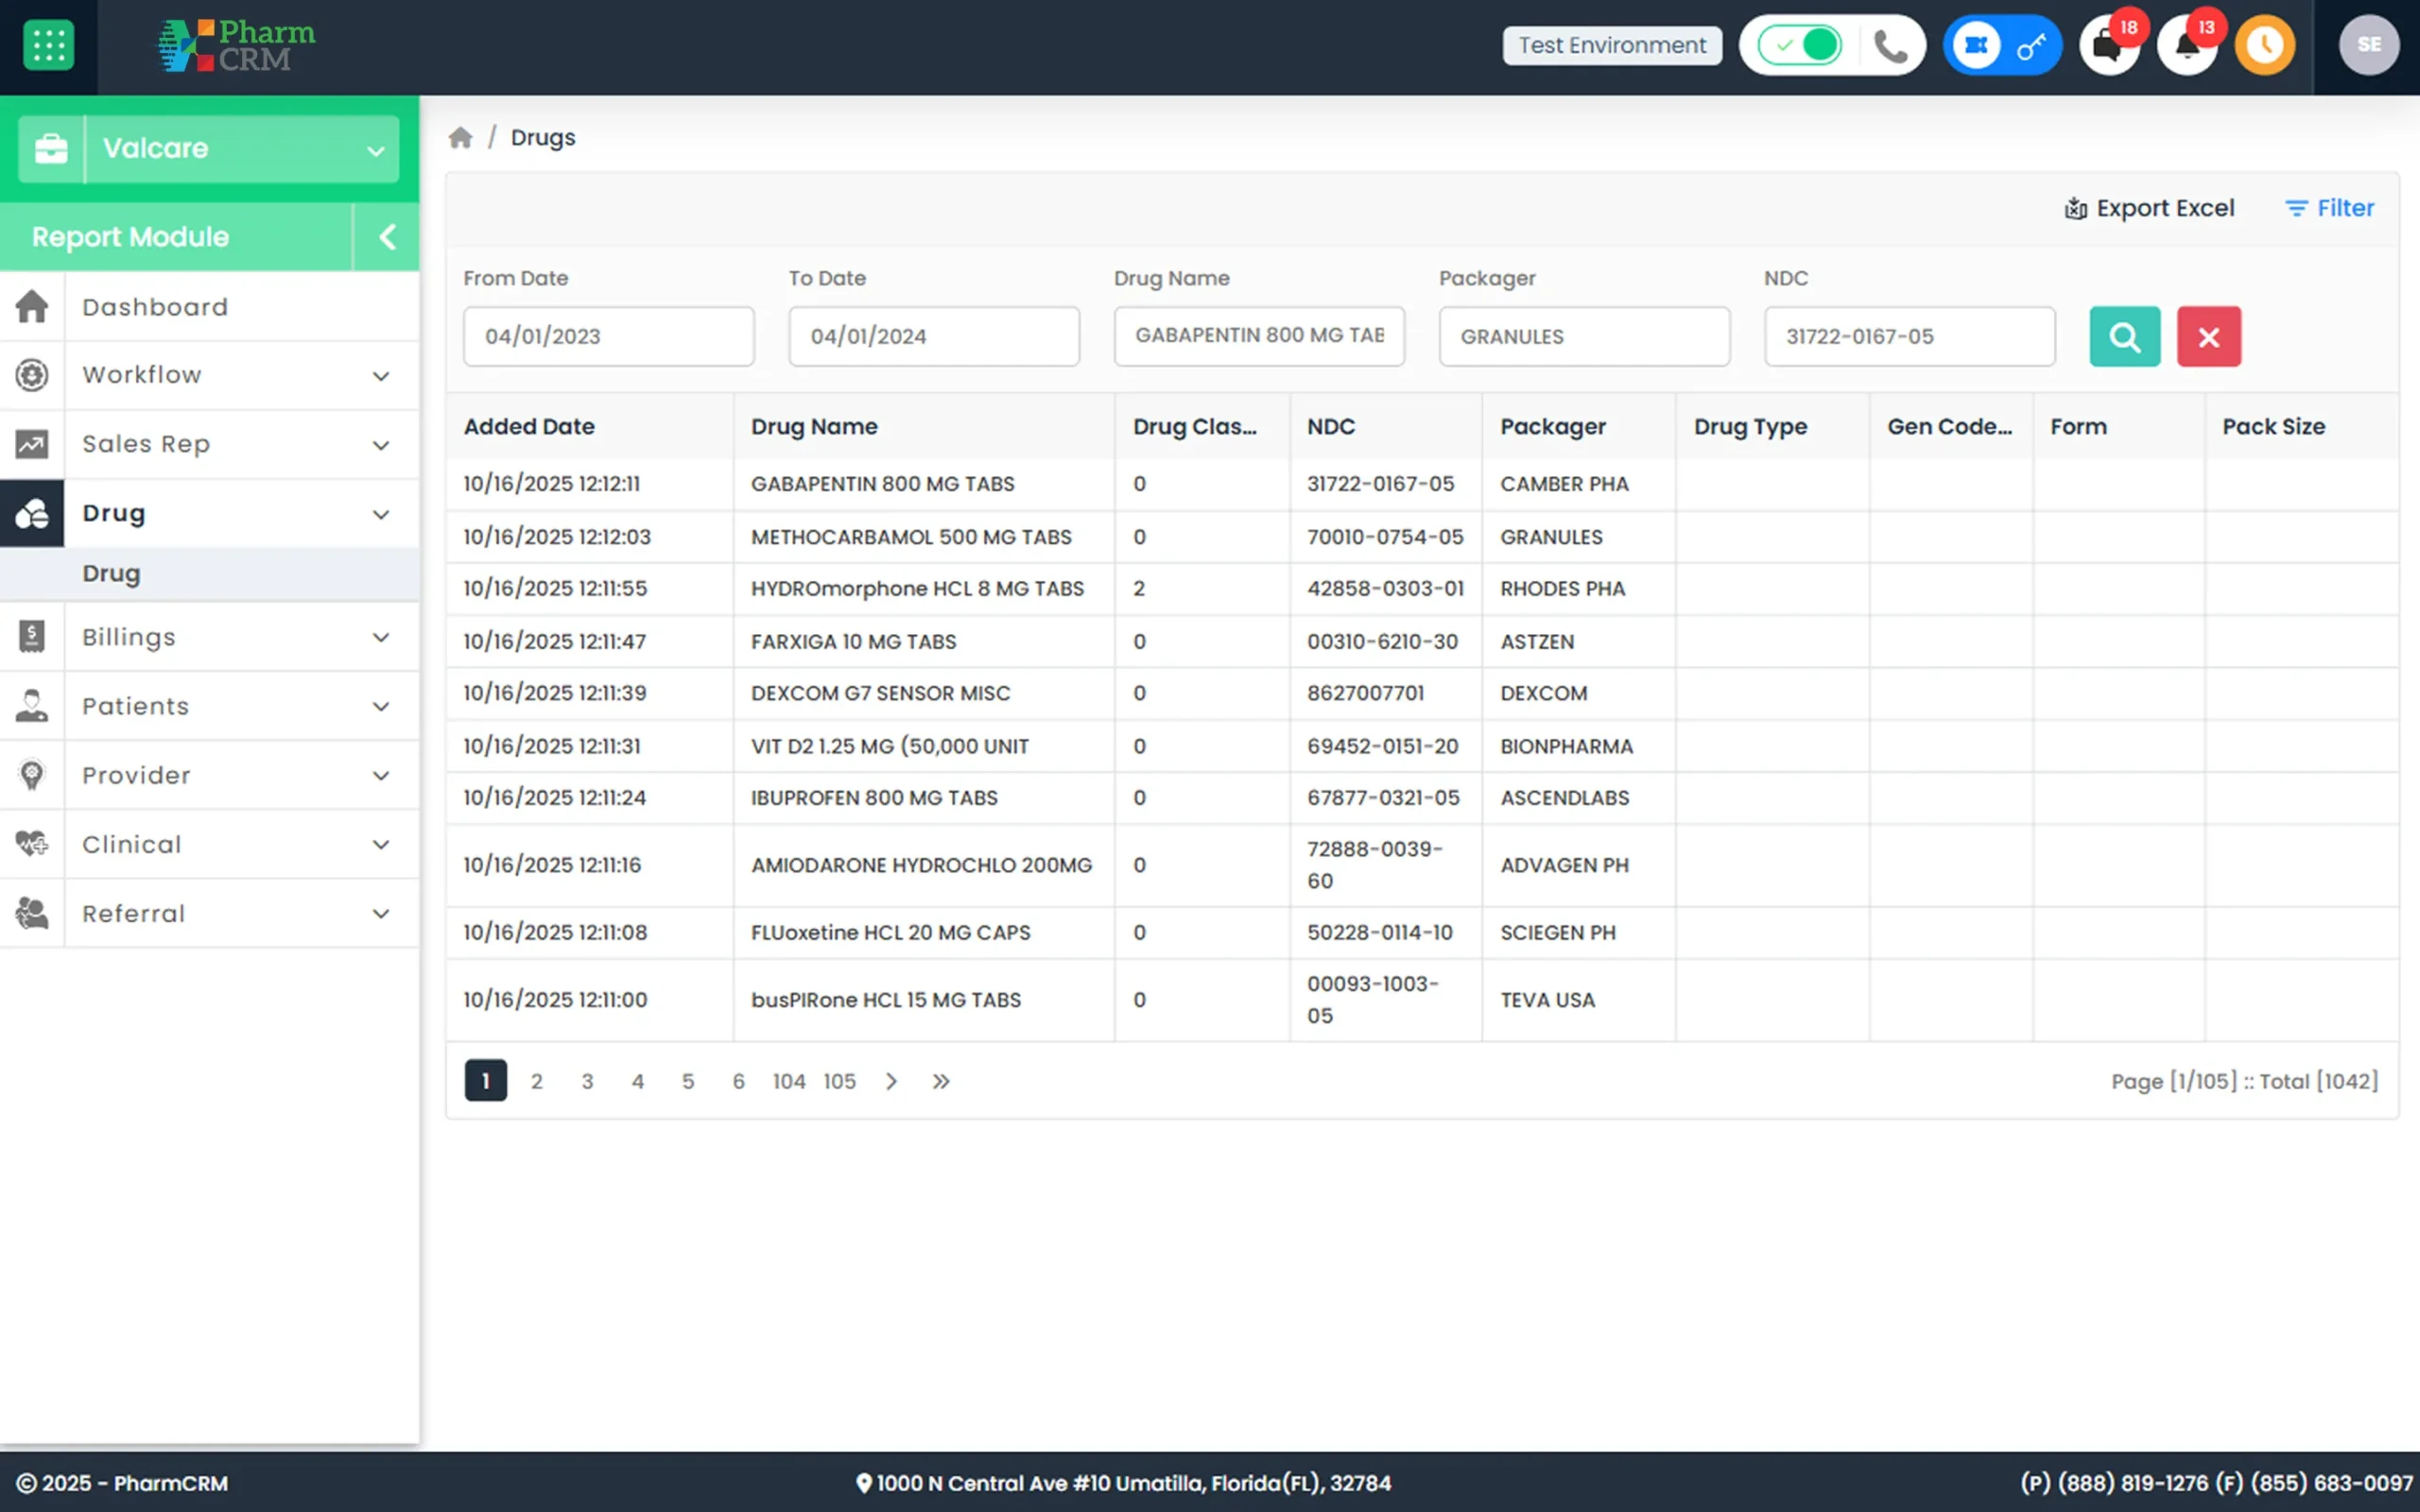Open the blue video meeting icon
Image resolution: width=2420 pixels, height=1512 pixels.
[1976, 45]
